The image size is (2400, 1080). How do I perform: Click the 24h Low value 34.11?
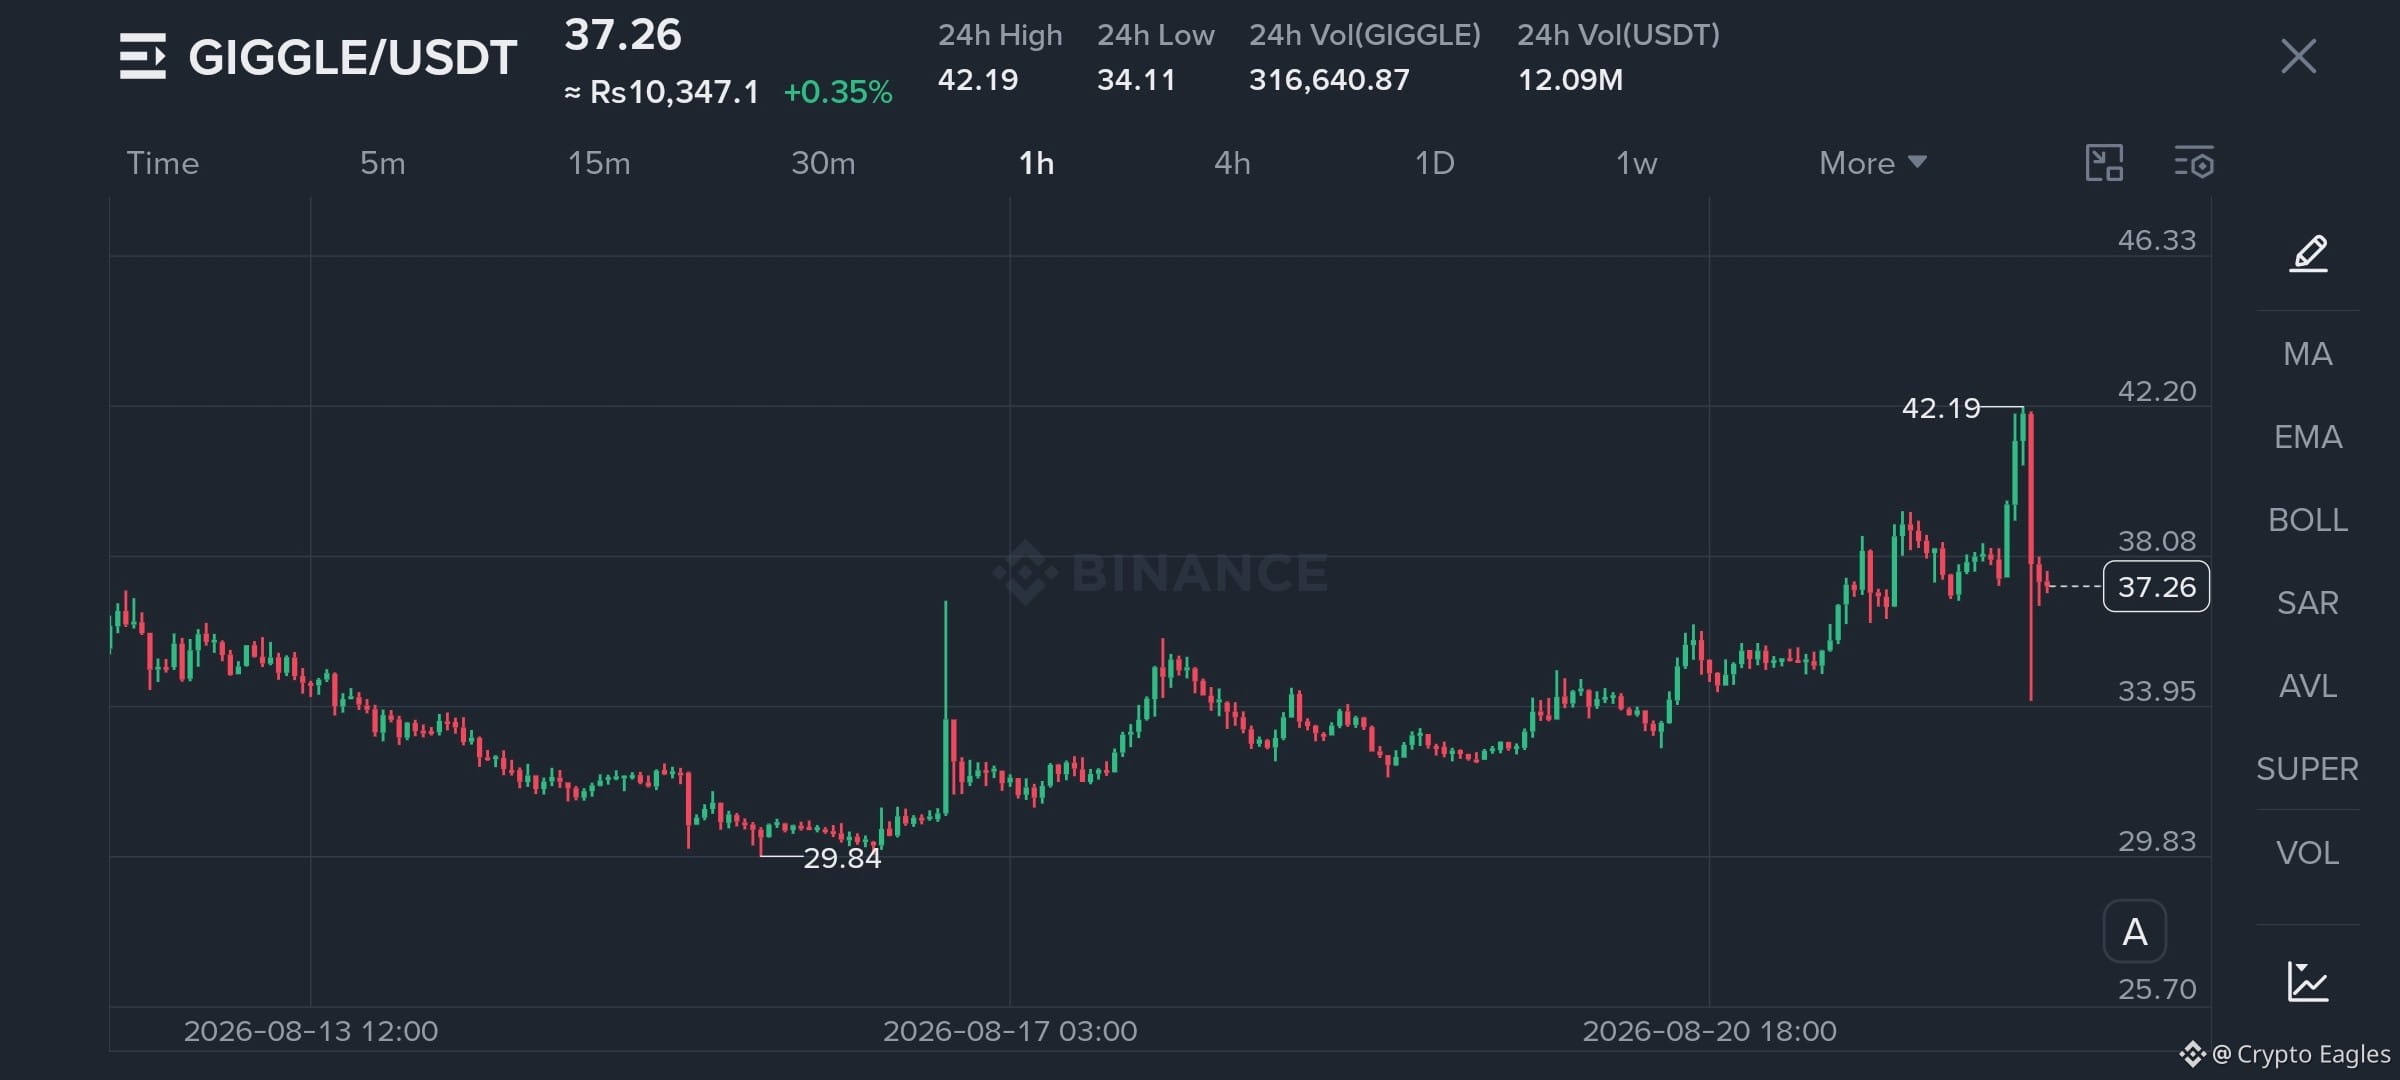click(x=1136, y=80)
